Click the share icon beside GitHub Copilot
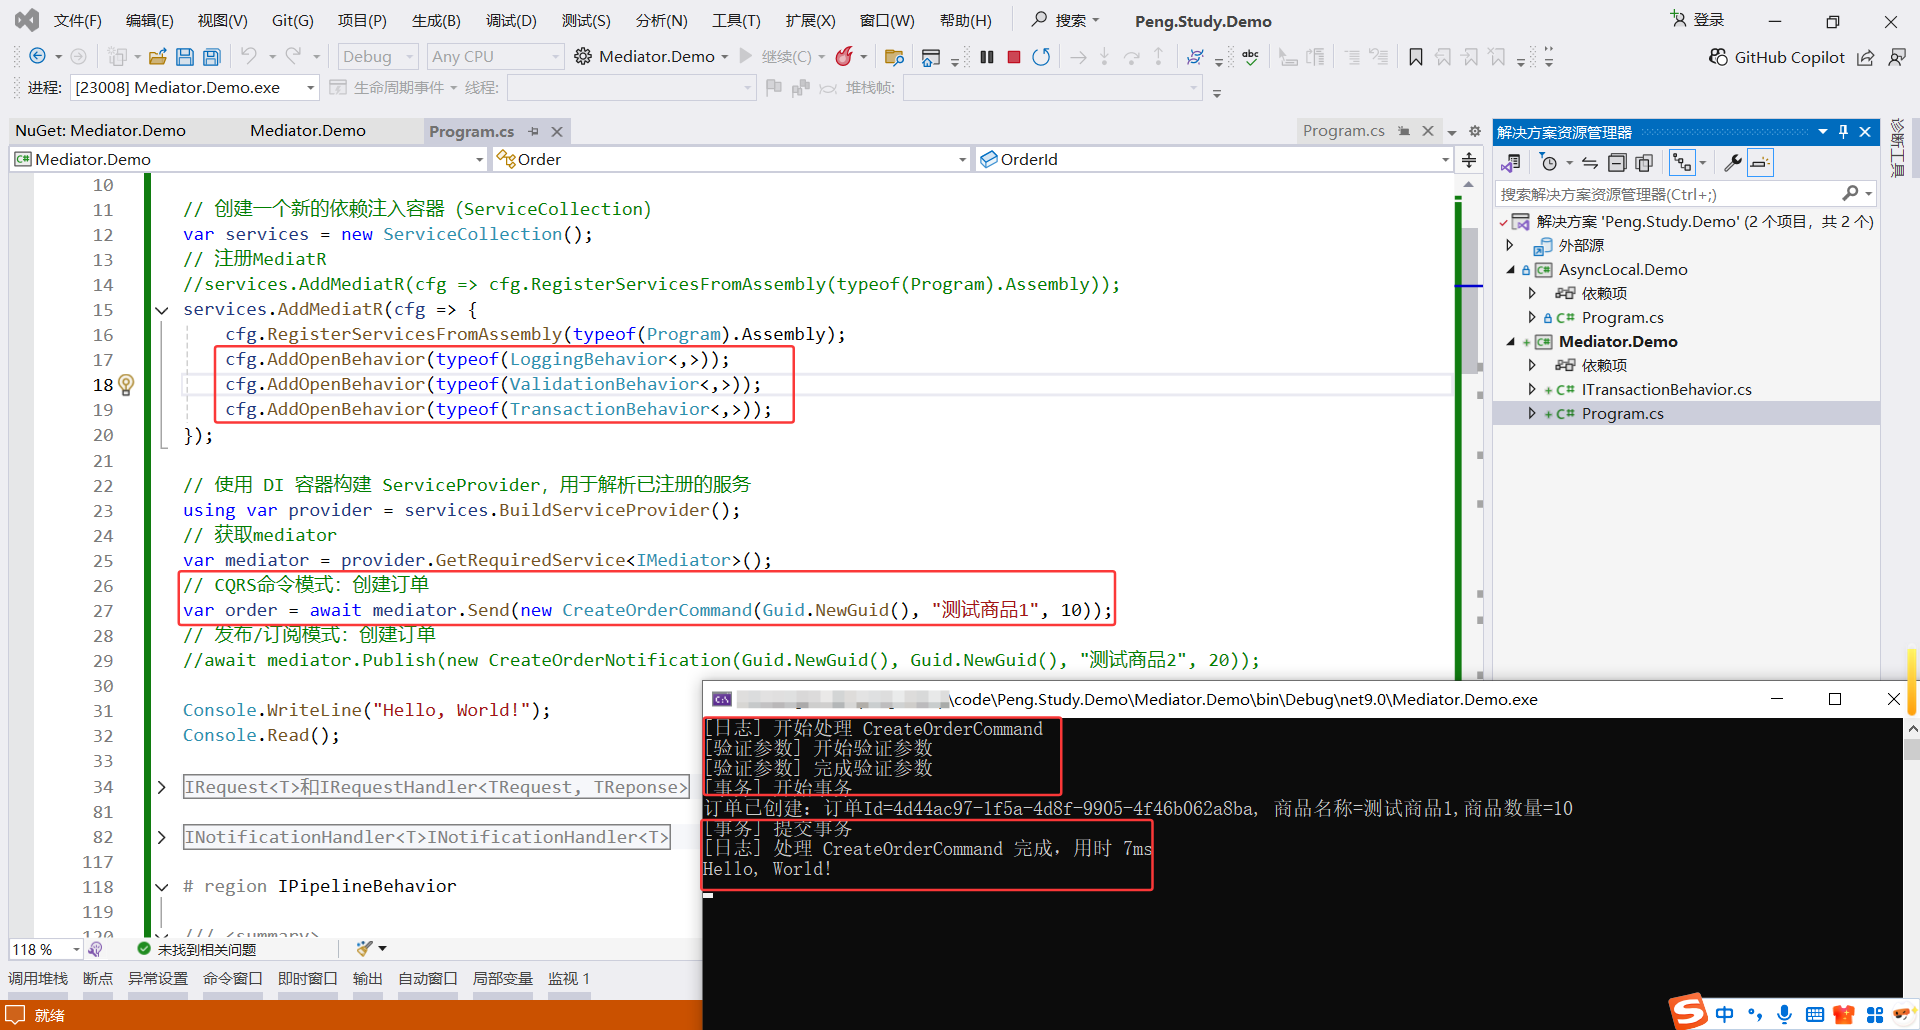1920x1030 pixels. pos(1866,57)
